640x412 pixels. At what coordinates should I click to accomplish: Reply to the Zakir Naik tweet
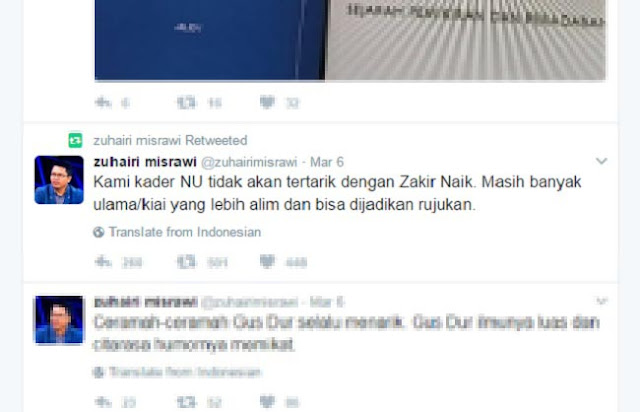pos(103,261)
